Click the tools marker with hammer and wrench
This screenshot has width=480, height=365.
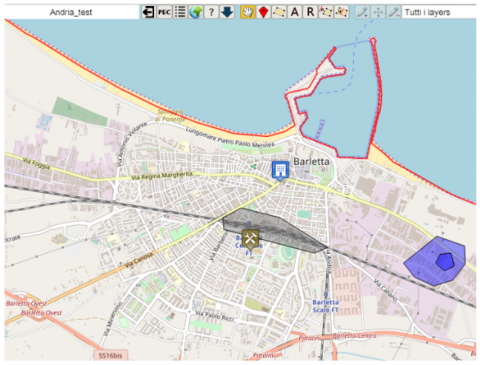[250, 239]
